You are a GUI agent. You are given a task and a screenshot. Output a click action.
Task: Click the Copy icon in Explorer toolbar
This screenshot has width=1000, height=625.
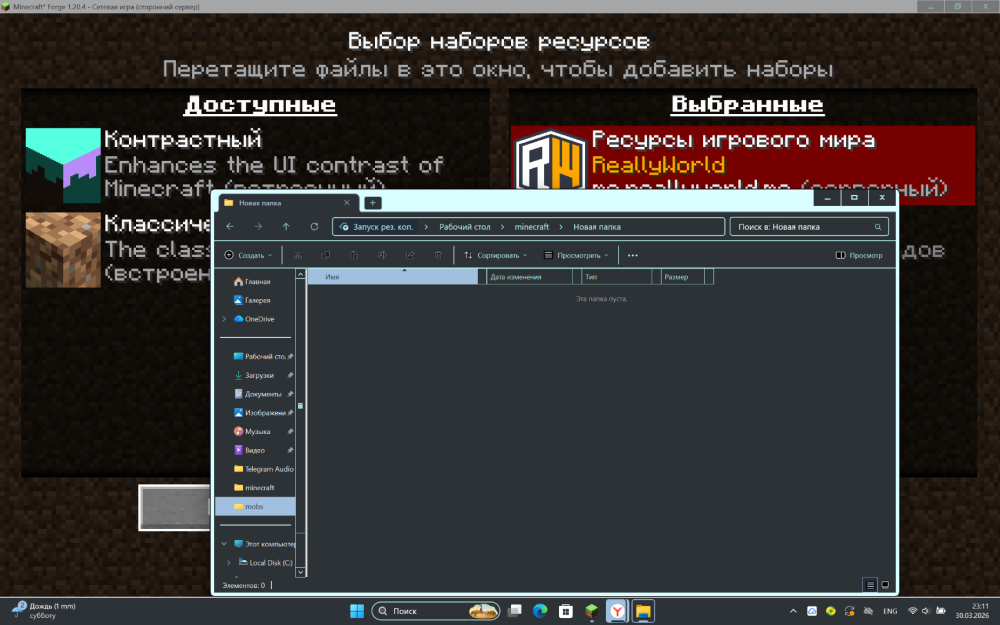(325, 255)
